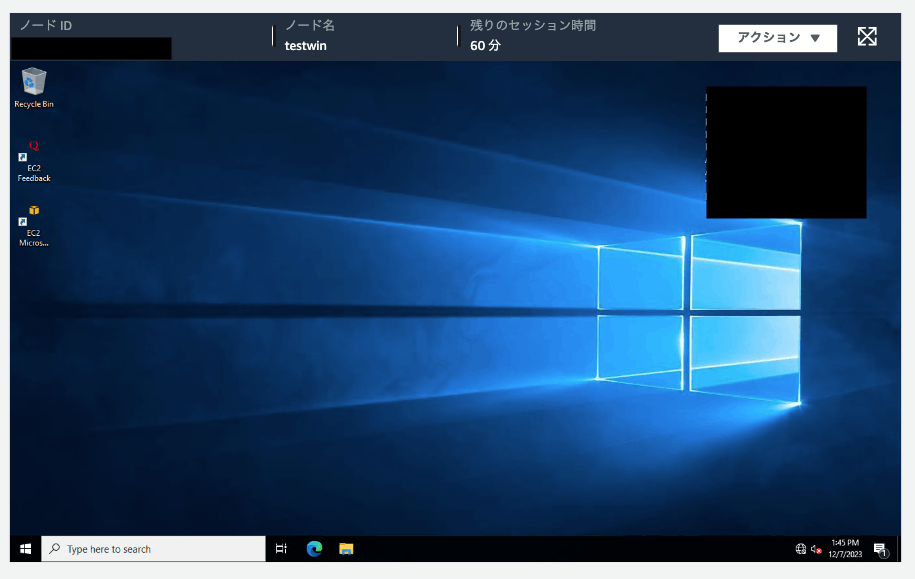Click the ノード名 label
This screenshot has width=915, height=579.
click(309, 25)
